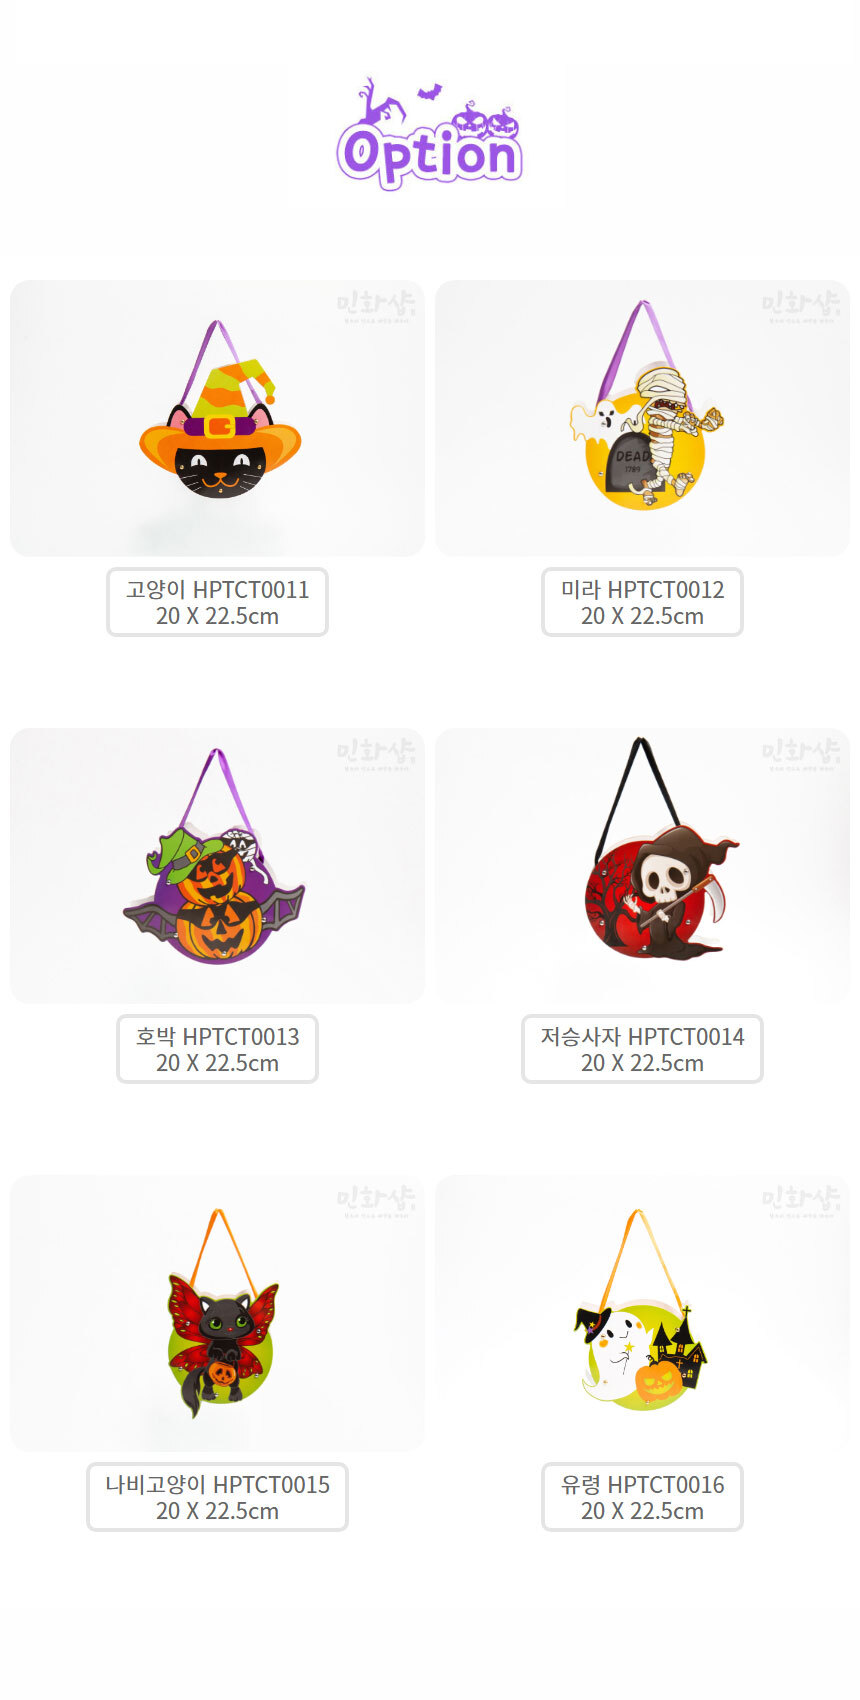The image size is (860, 1700).
Task: Select the stacked pumpkin bat-wing bag image
Action: [217, 866]
